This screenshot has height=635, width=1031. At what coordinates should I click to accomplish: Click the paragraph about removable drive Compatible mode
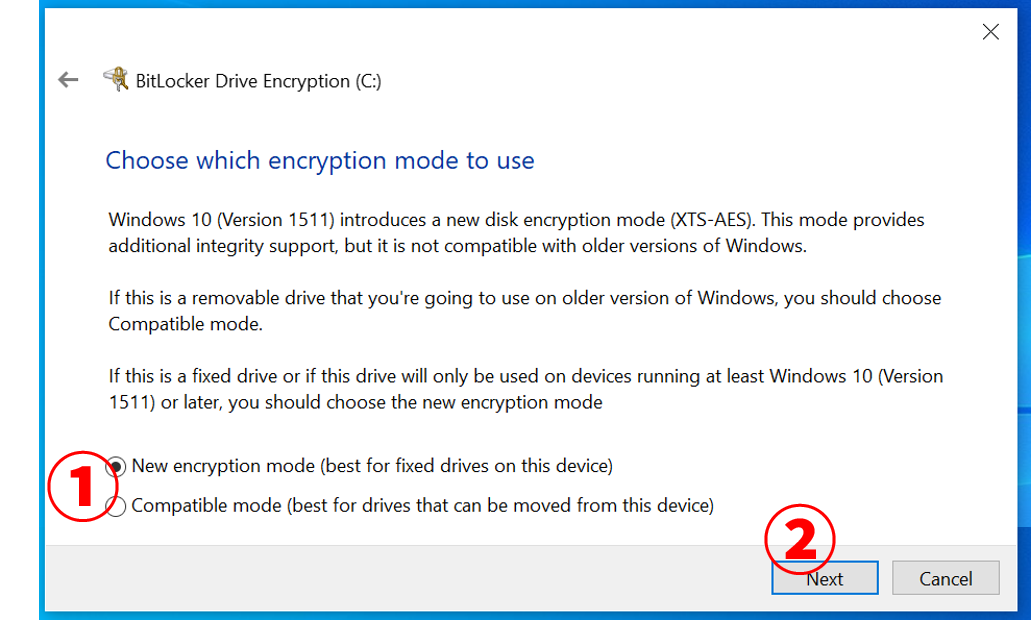click(525, 311)
